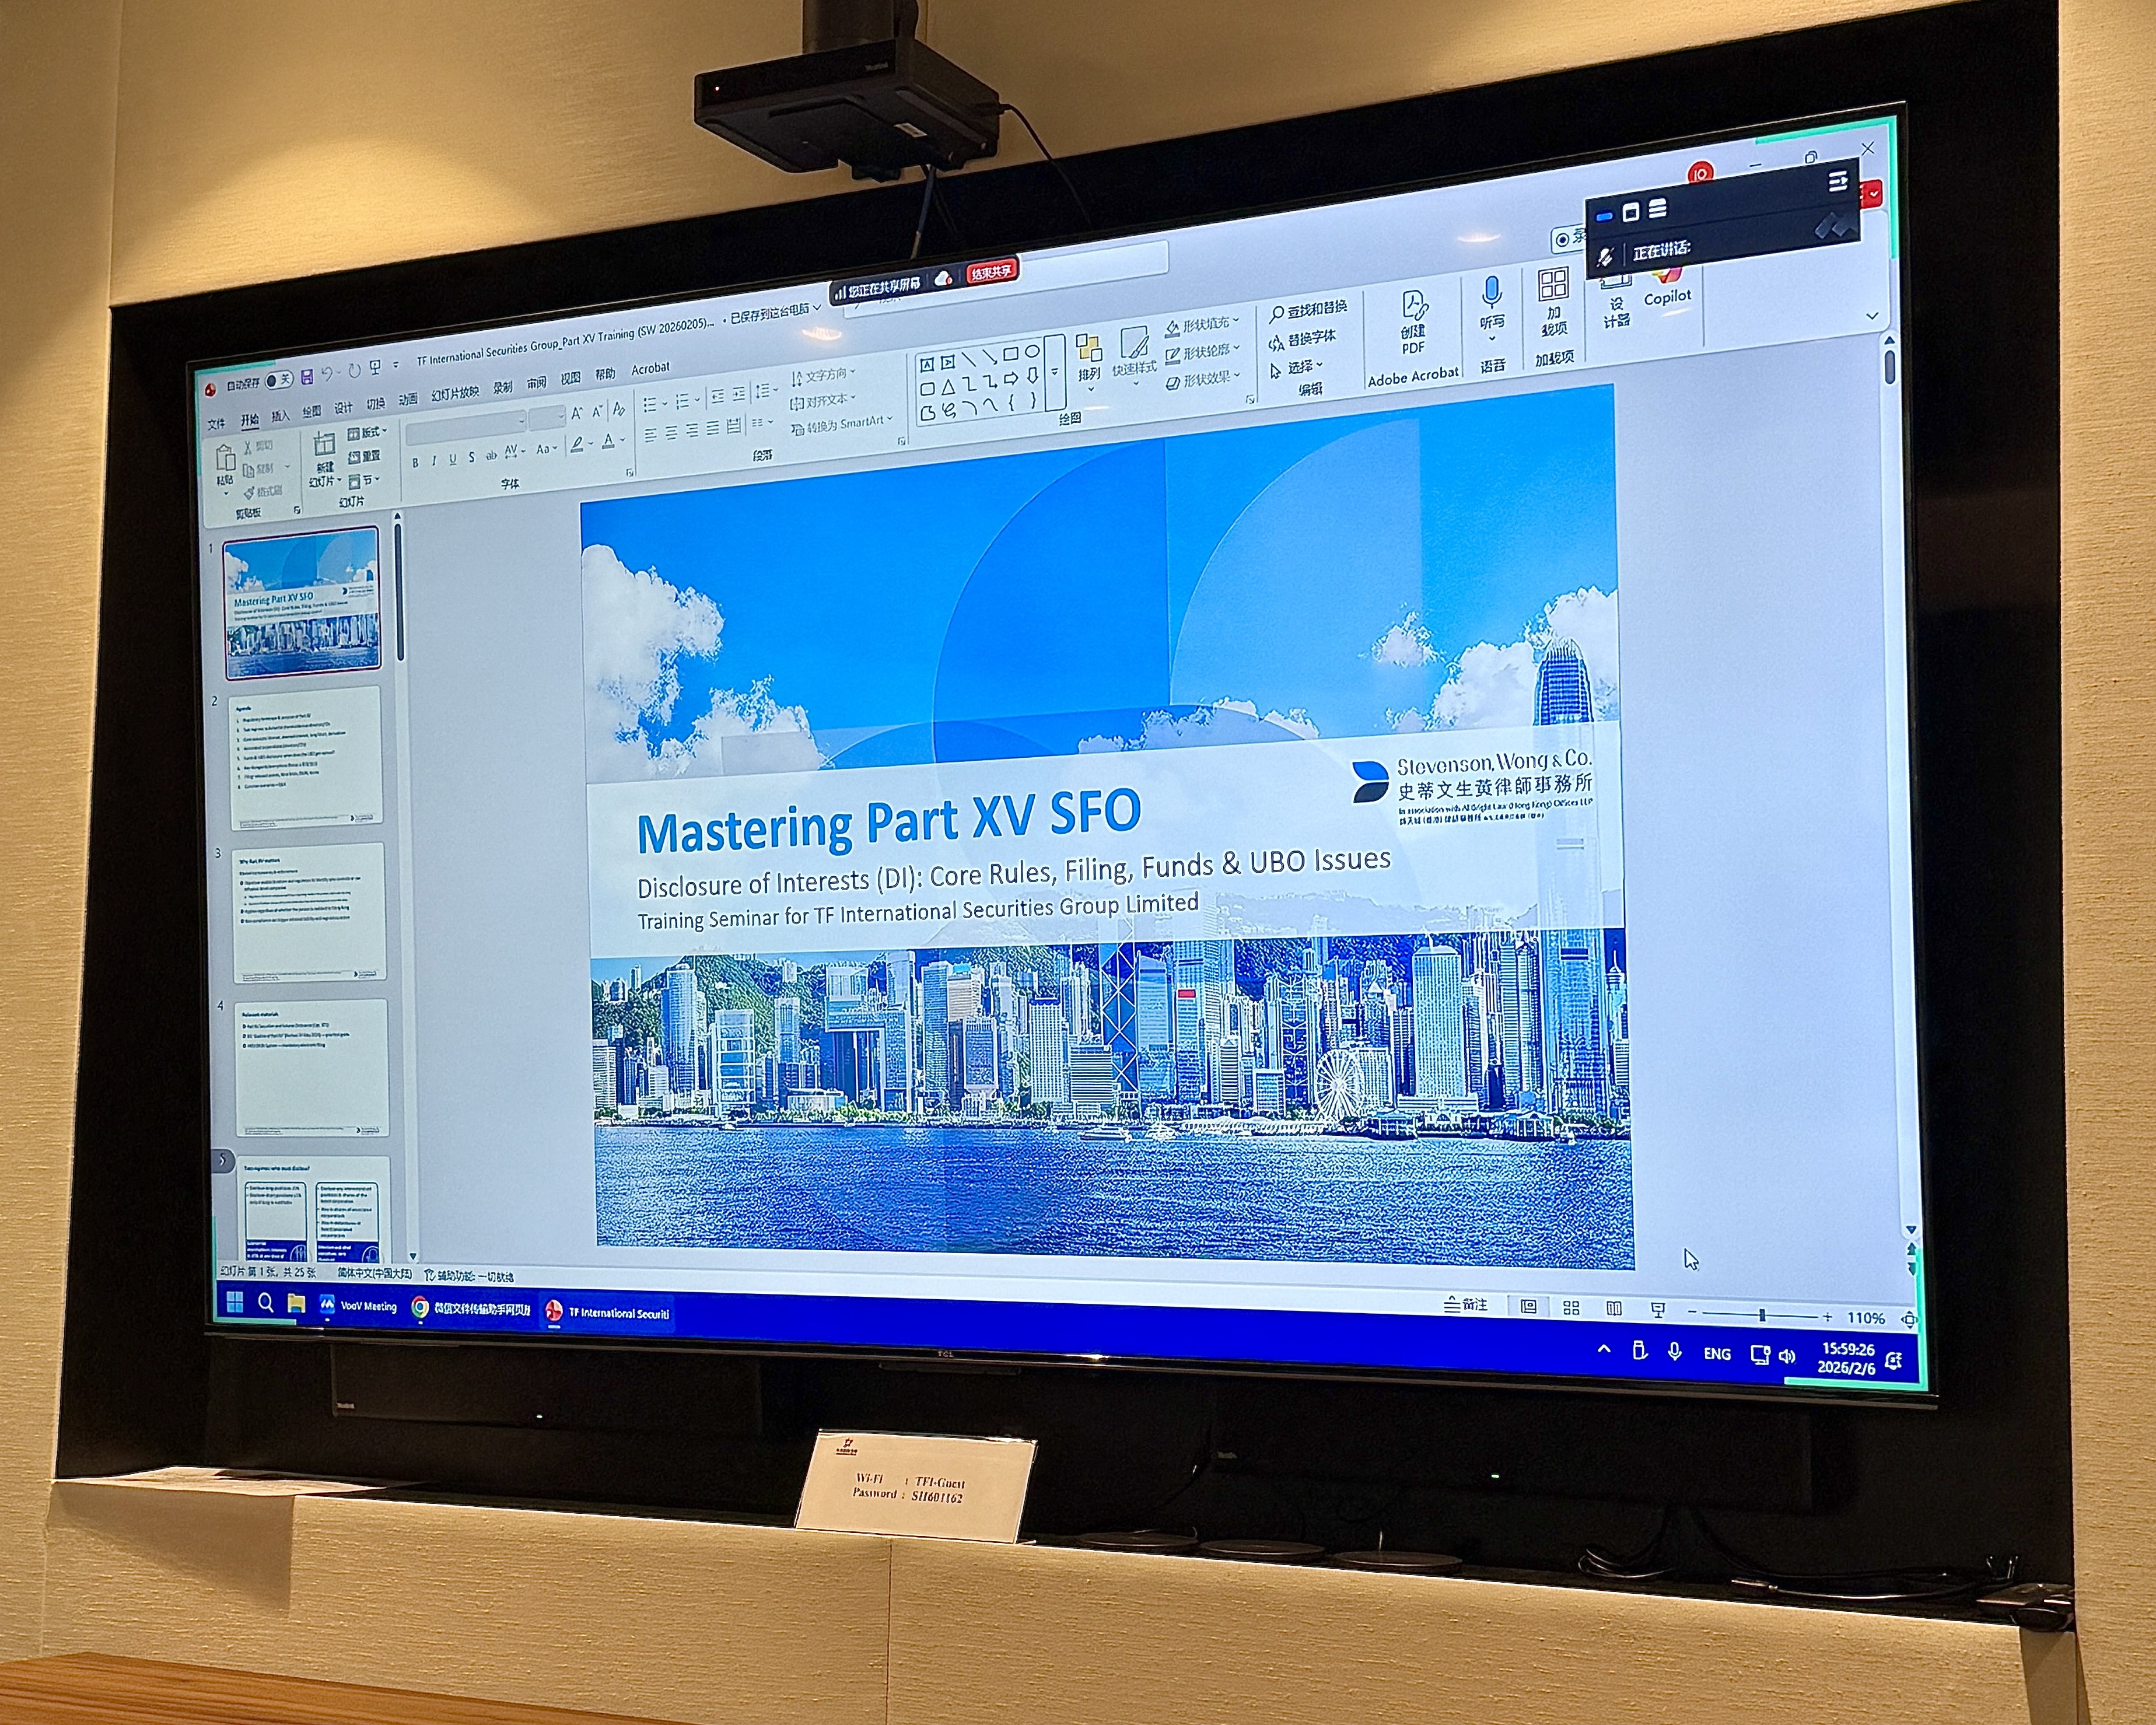The height and width of the screenshot is (1725, 2156).
Task: Switch to Reading view in status bar
Action: (1614, 1309)
